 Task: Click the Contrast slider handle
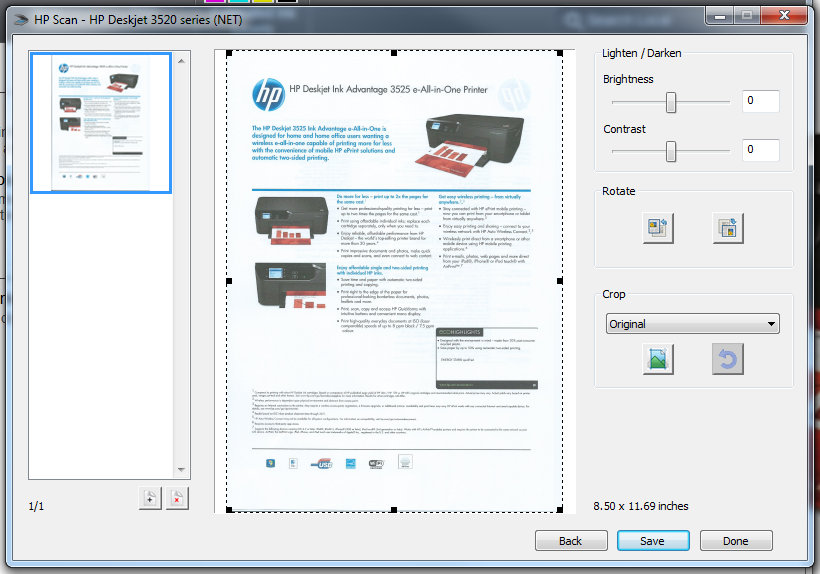coord(671,152)
